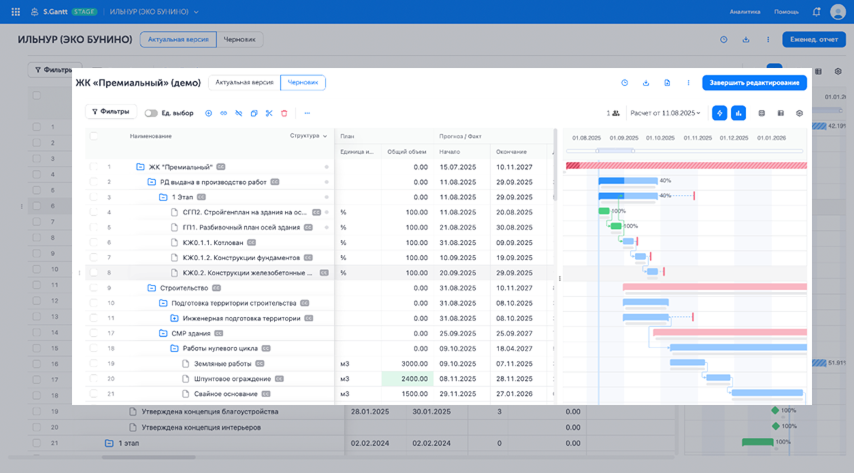Select the 'Черновик' tab
Viewport: 854px width, 473px height.
(x=302, y=83)
